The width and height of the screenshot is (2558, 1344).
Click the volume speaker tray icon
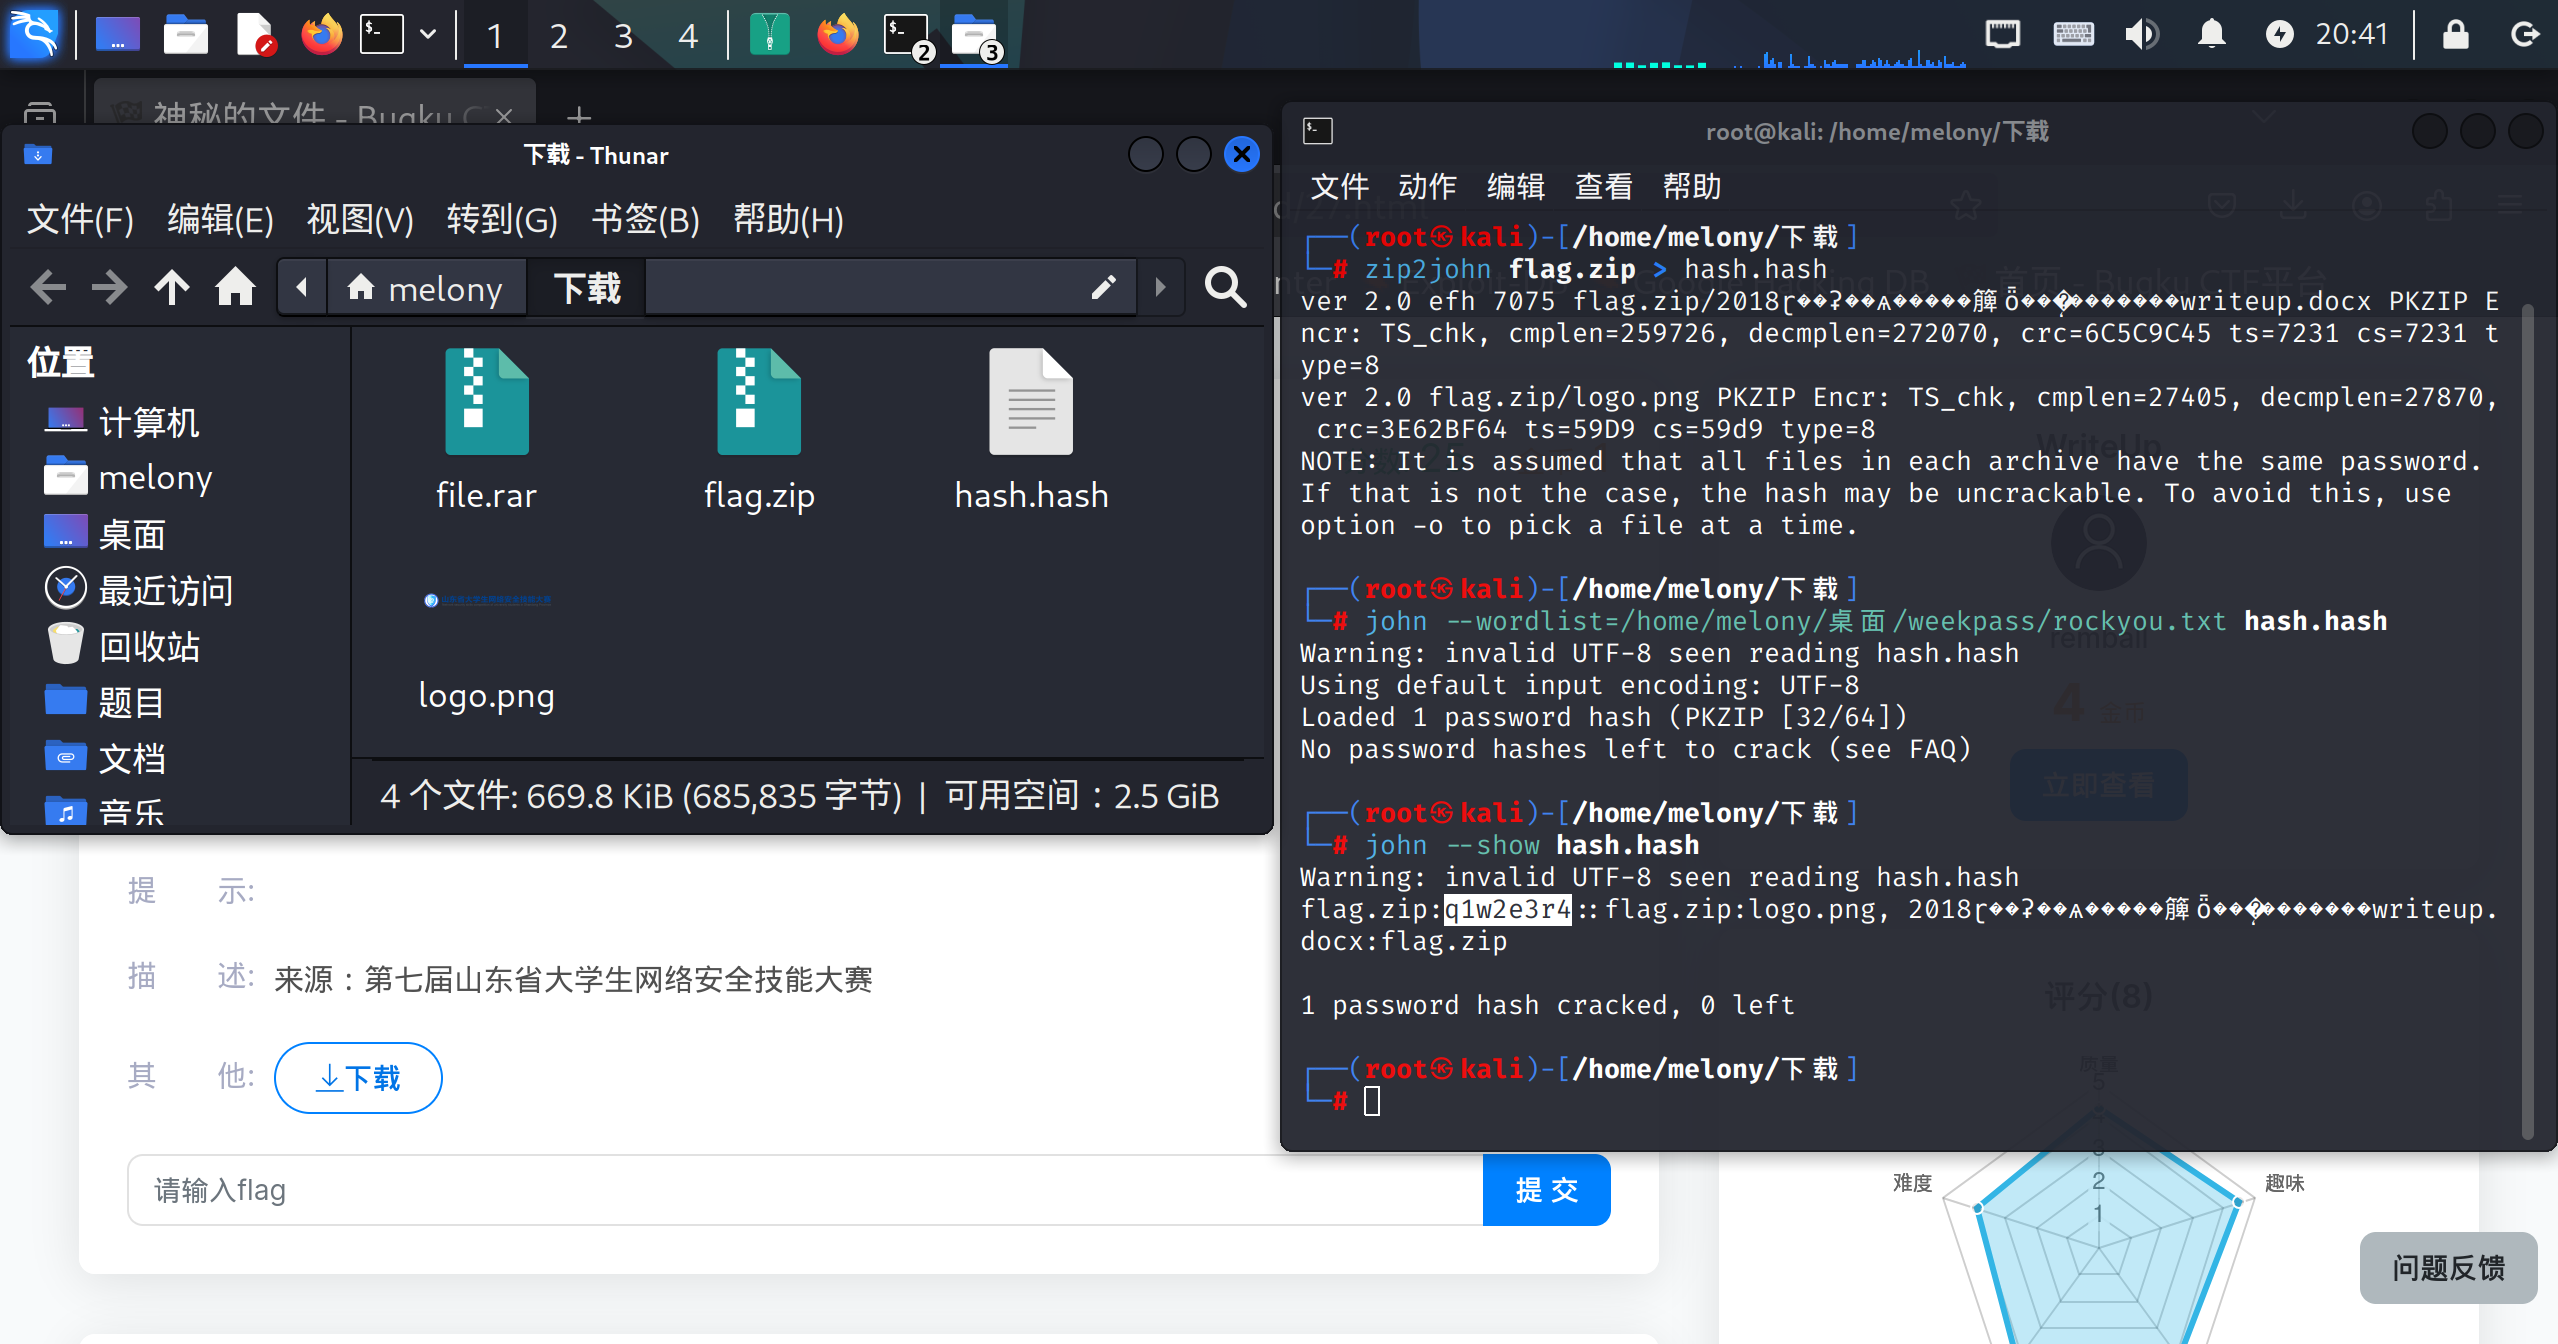2141,34
